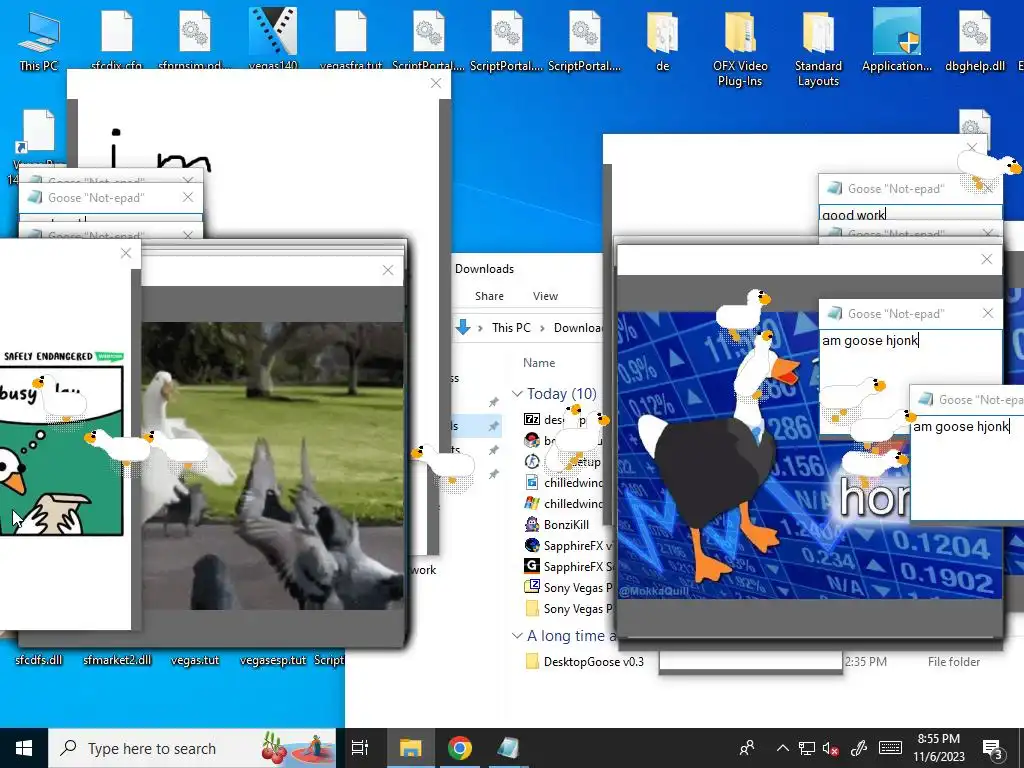Select the vegas140 desktop shortcut
Screen dimensions: 1024x768
point(273,38)
